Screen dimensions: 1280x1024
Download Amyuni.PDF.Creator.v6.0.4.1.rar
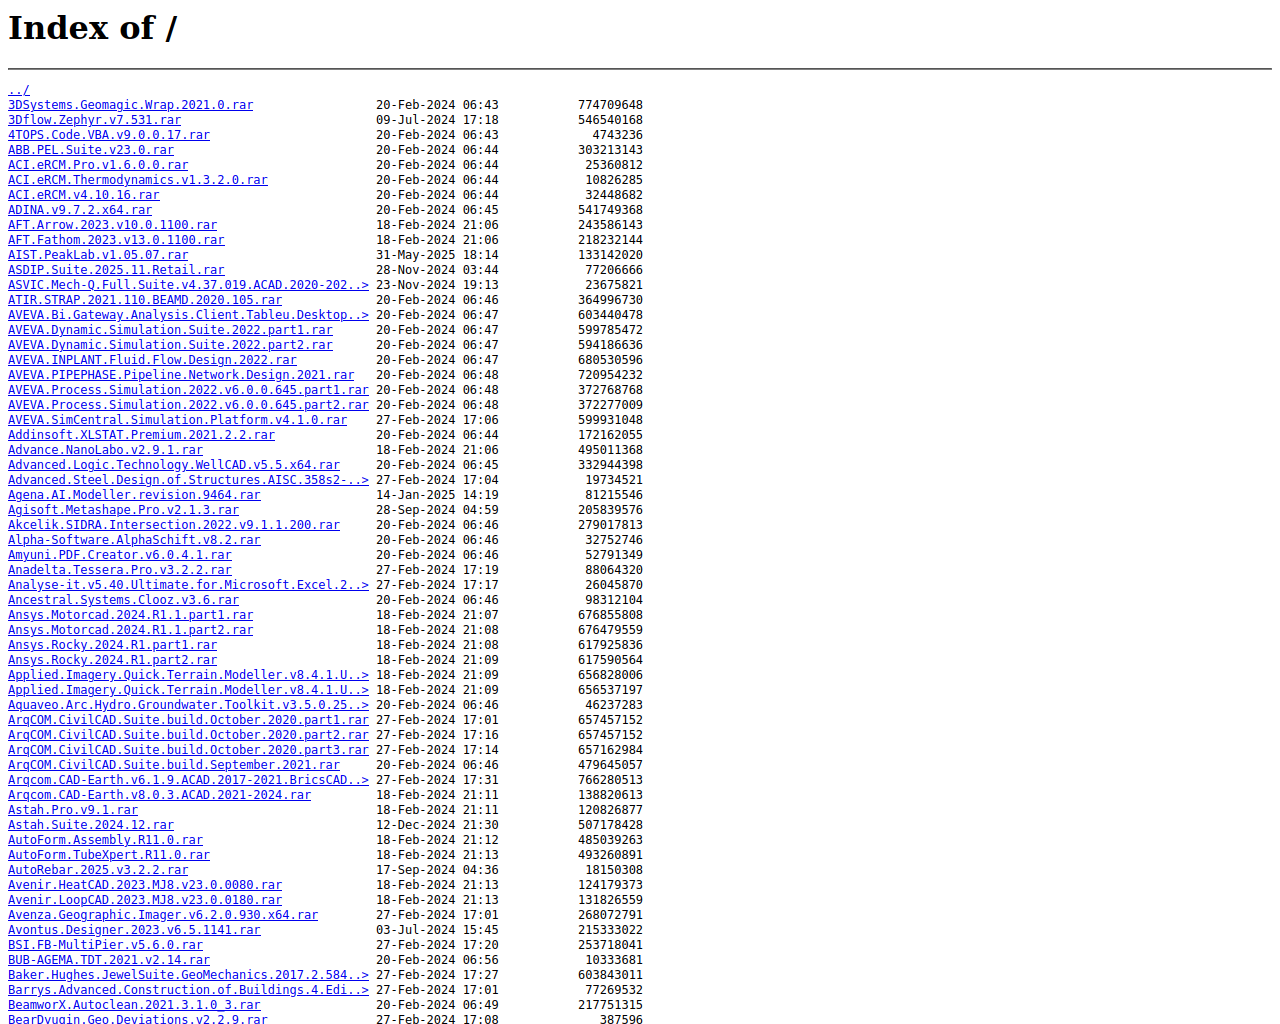(120, 555)
